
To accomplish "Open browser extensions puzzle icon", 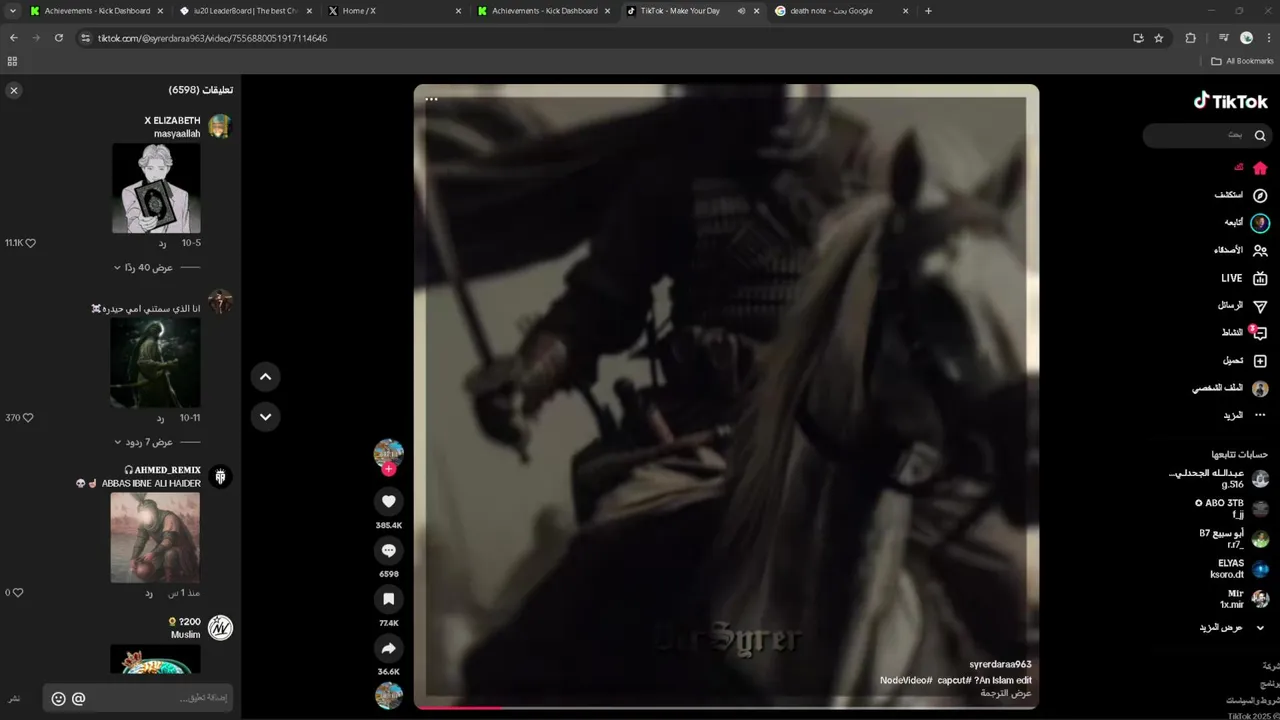I will [1190, 38].
